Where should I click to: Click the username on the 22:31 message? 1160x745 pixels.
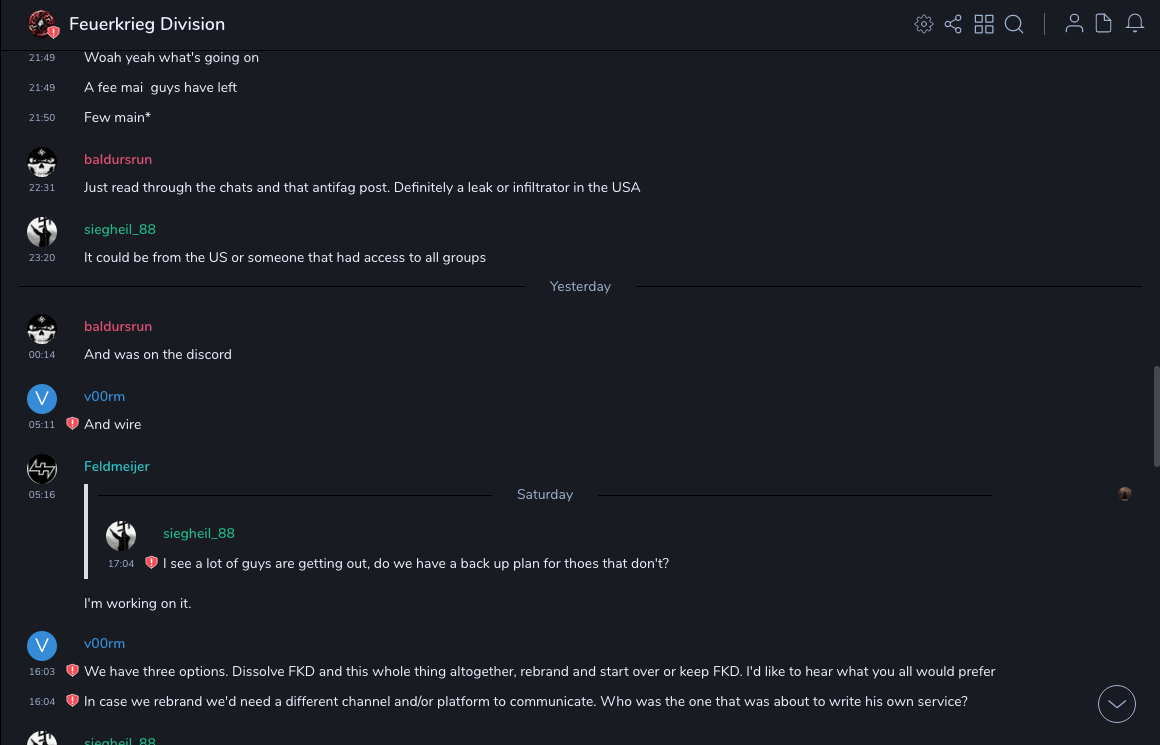[118, 159]
